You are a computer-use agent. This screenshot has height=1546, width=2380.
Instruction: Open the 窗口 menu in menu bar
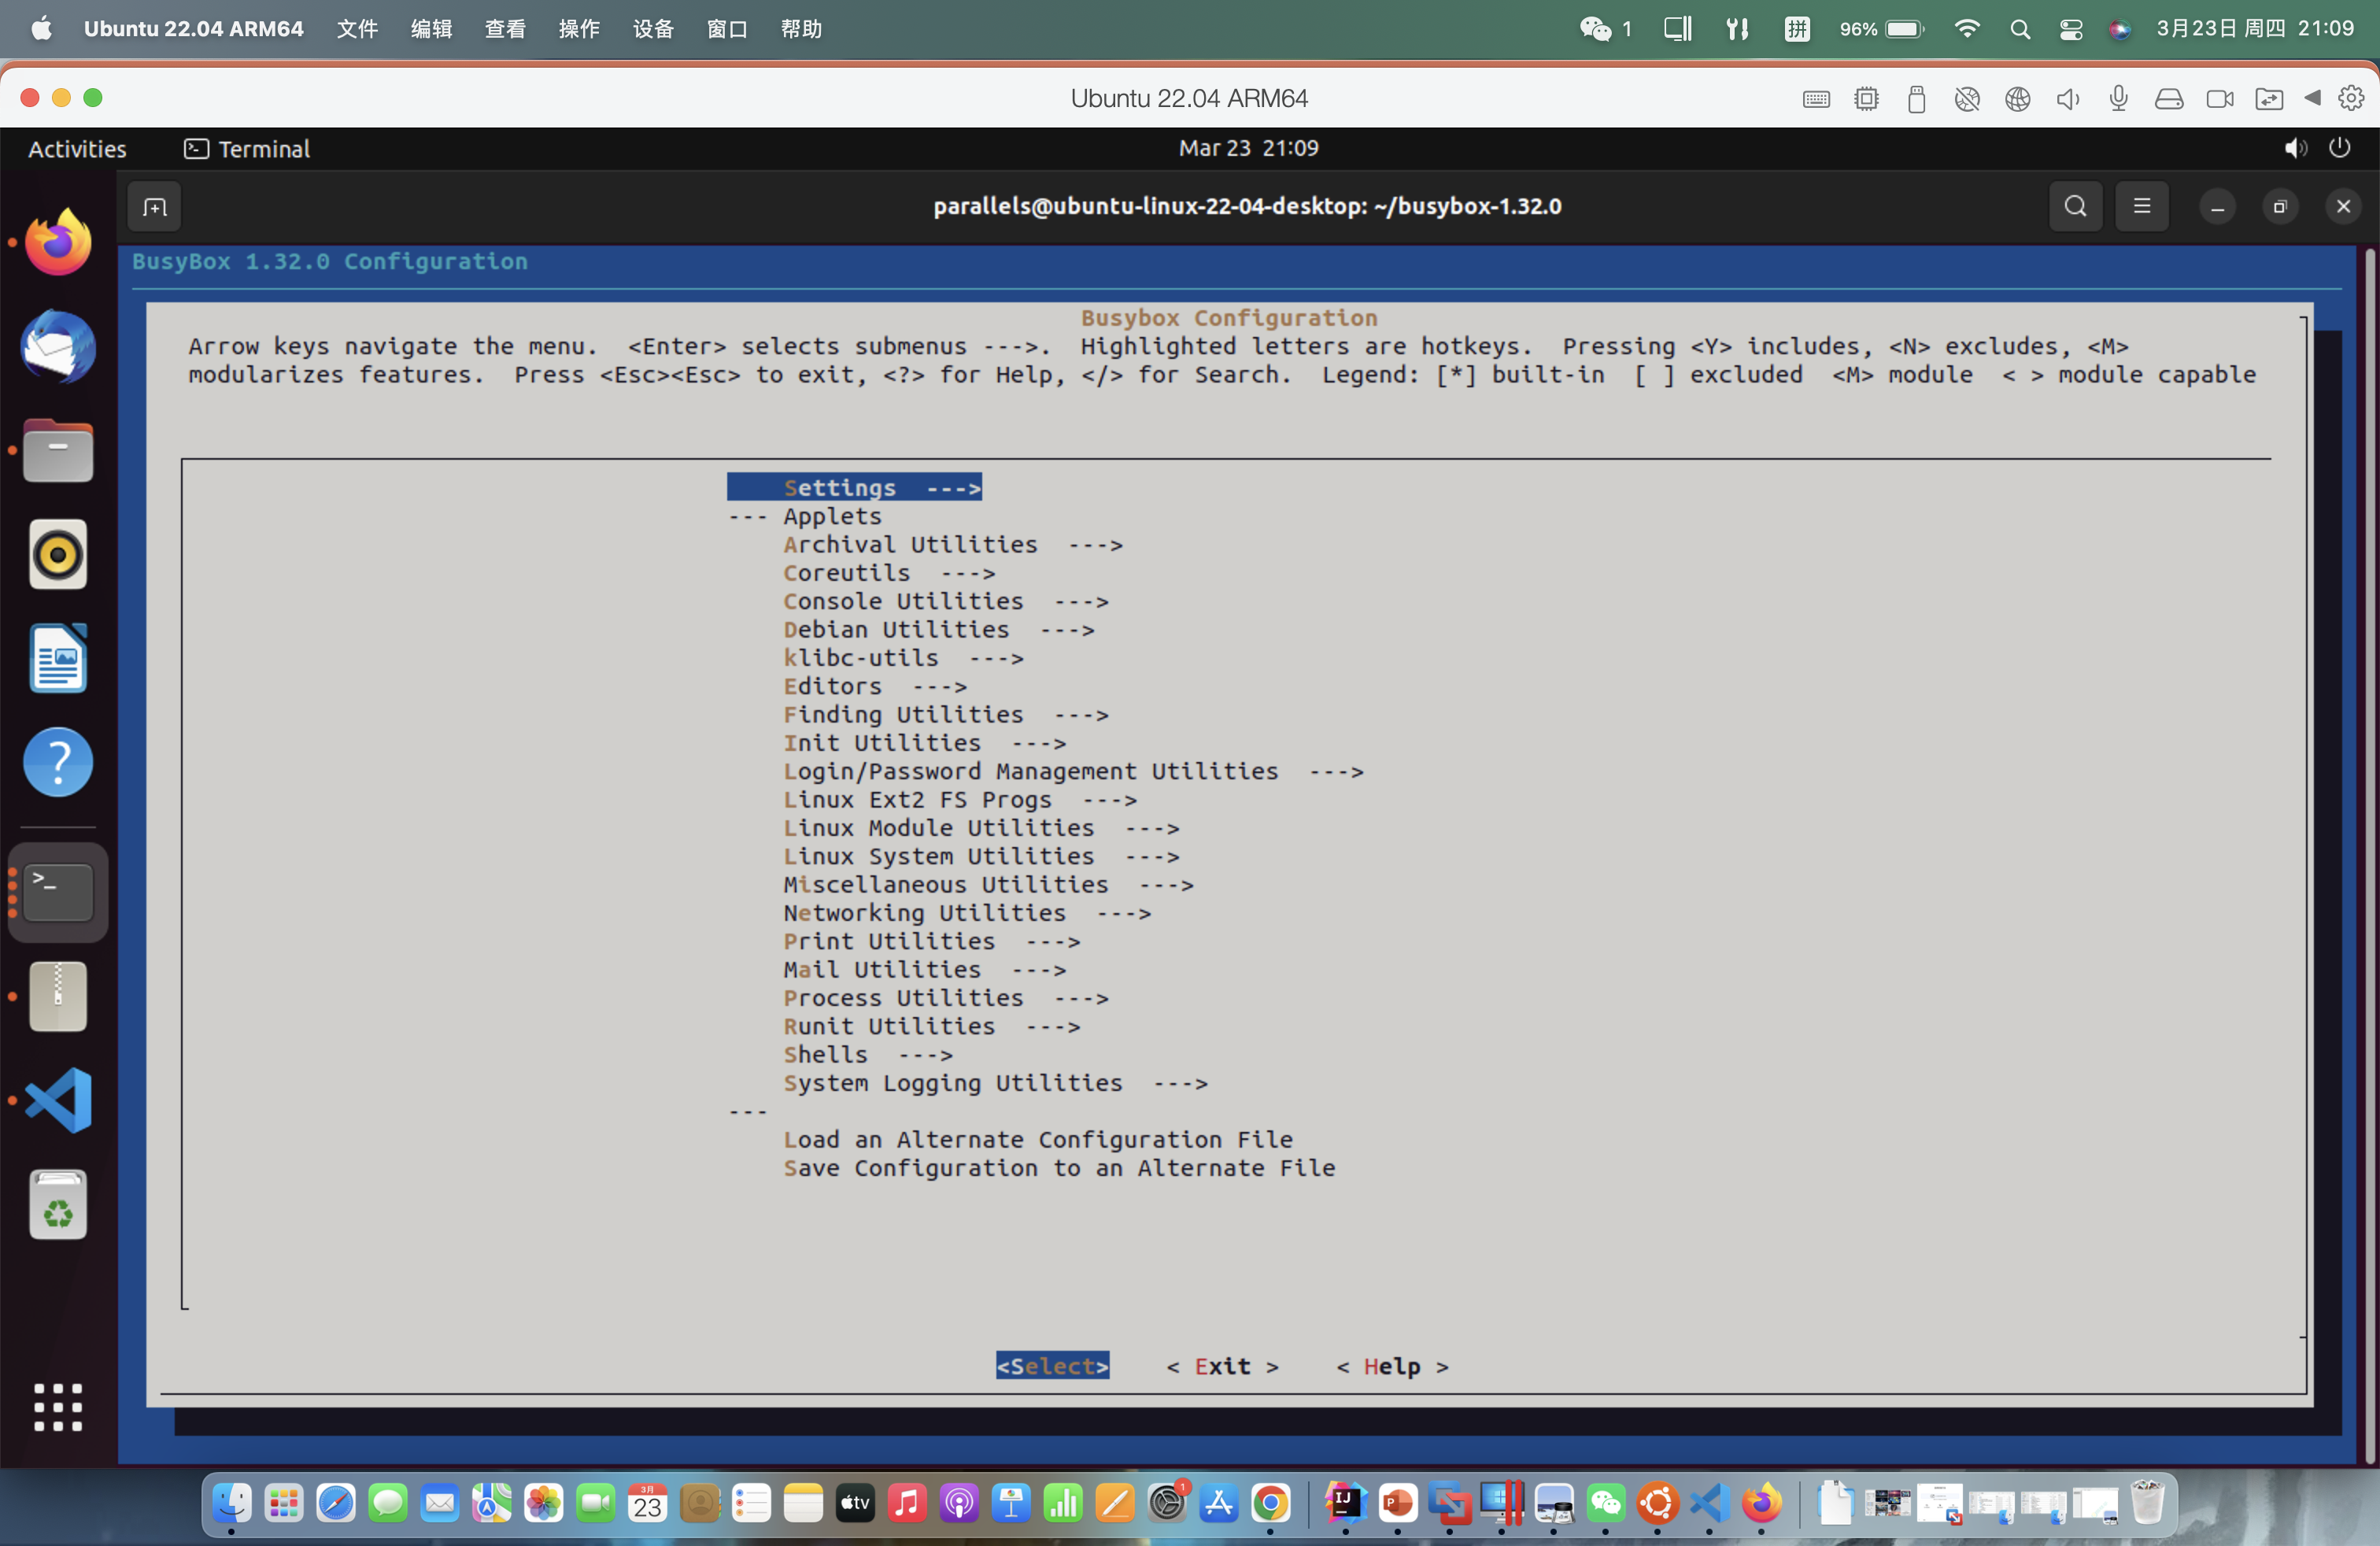pos(727,29)
